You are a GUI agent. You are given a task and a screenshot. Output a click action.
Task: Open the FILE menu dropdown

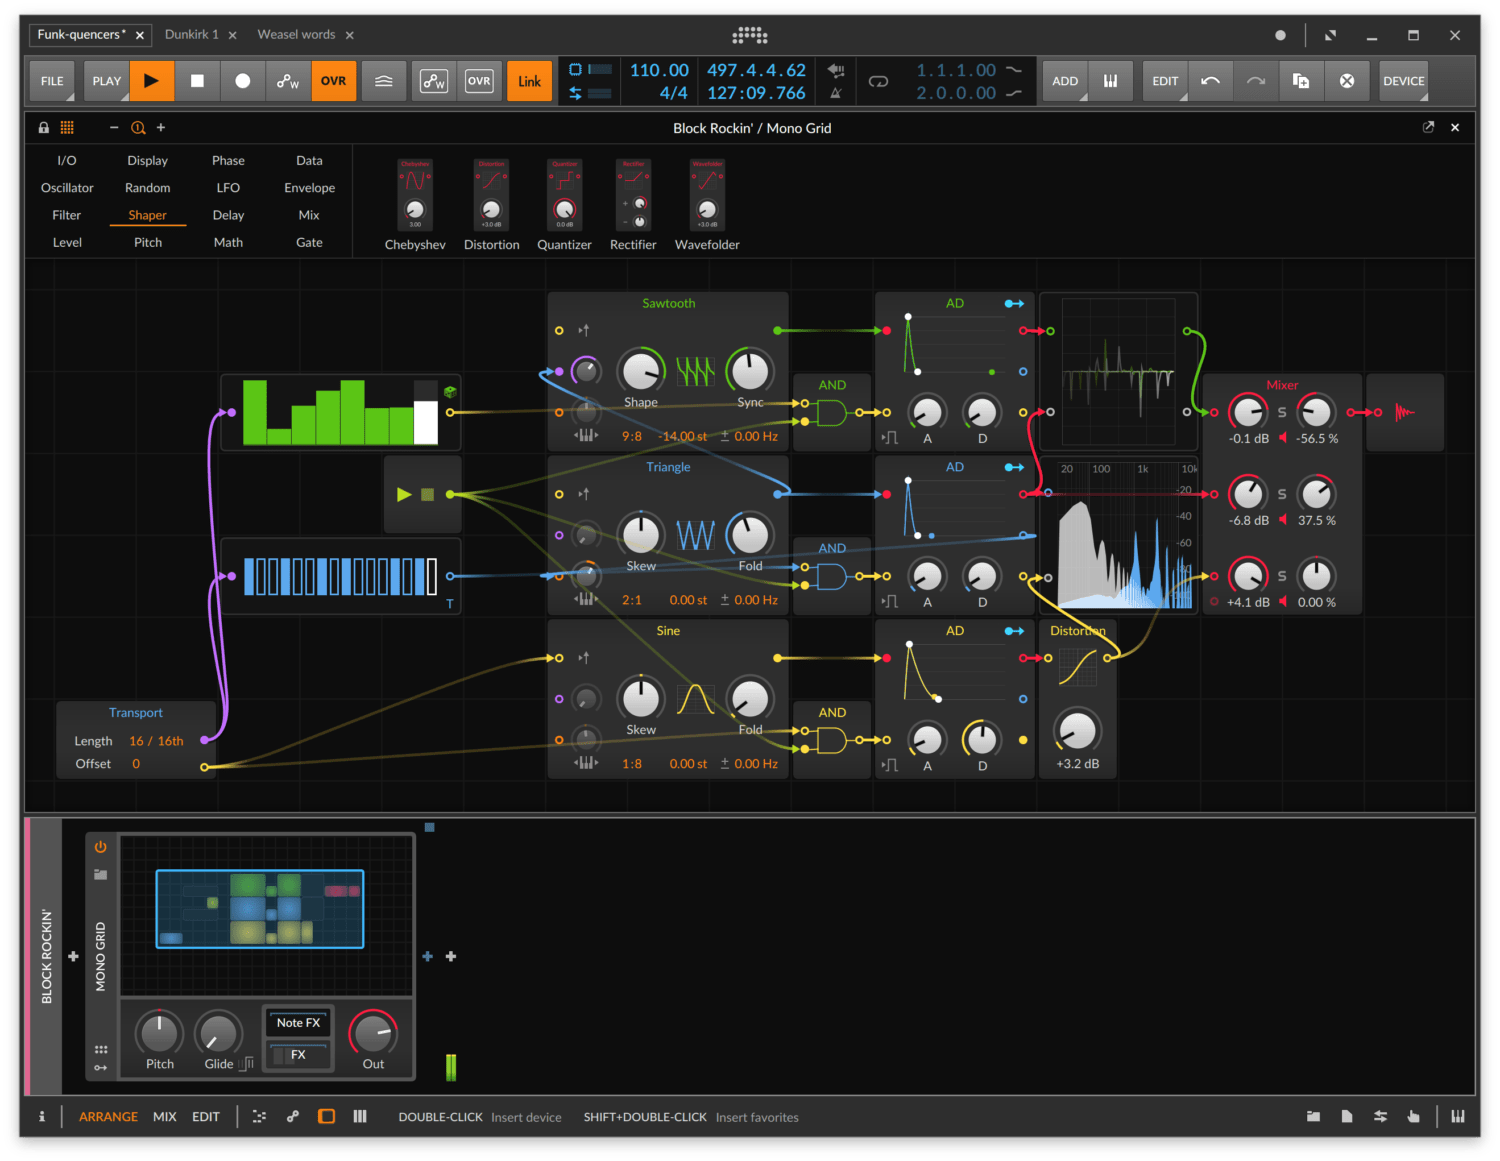[51, 81]
